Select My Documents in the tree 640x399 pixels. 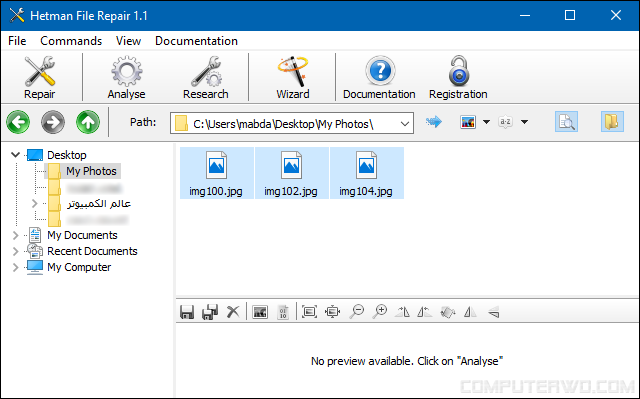(x=82, y=235)
